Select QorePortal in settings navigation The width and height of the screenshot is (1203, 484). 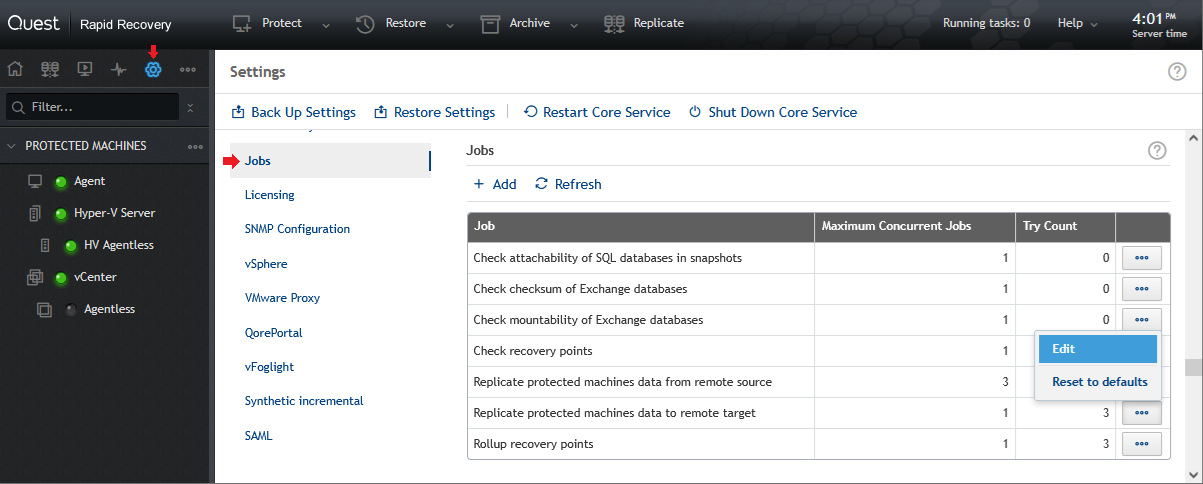pos(273,333)
